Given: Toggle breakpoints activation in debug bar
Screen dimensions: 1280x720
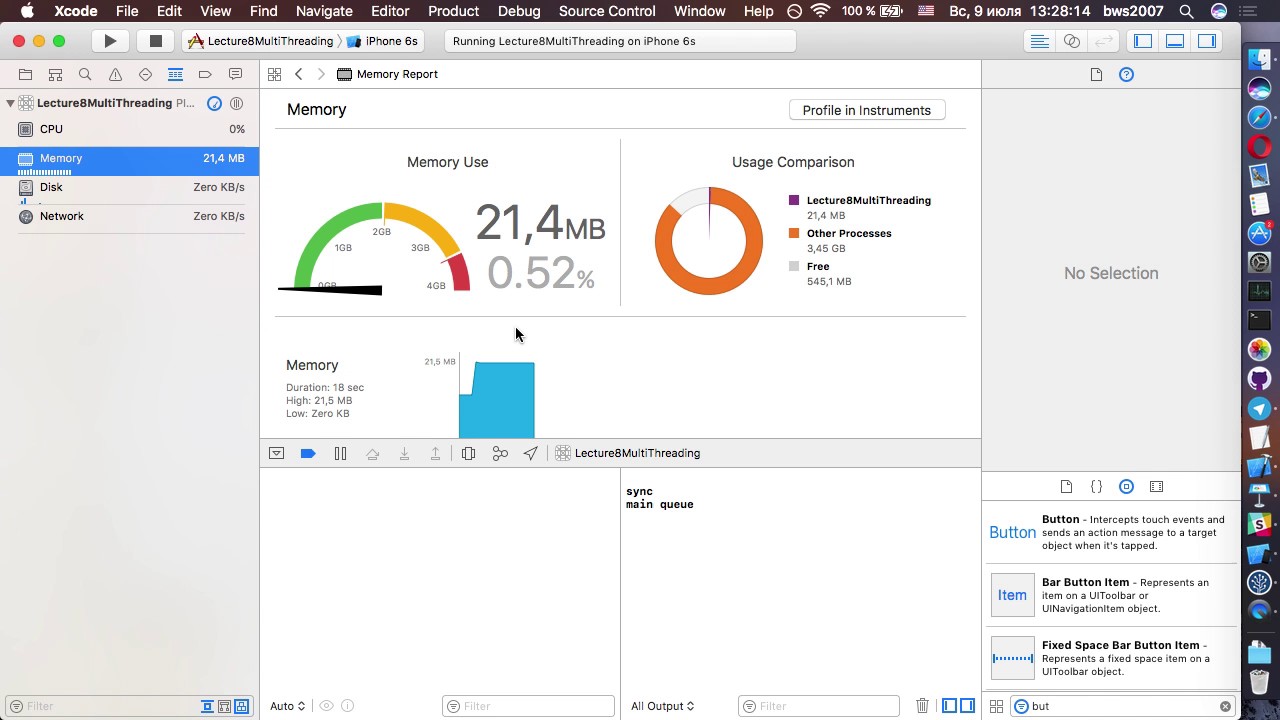Looking at the screenshot, I should [x=308, y=453].
